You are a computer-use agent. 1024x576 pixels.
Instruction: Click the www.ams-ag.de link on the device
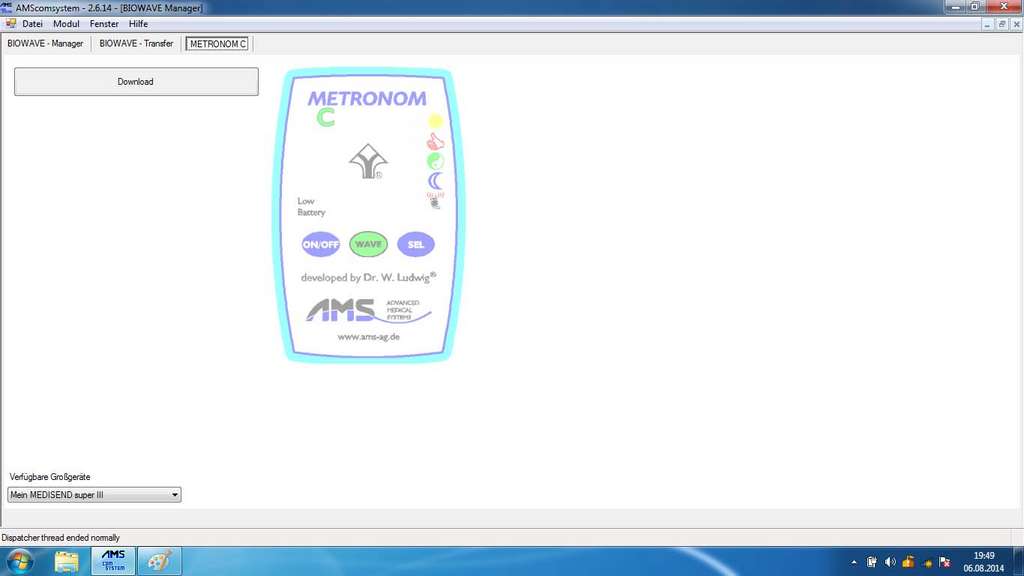click(368, 337)
